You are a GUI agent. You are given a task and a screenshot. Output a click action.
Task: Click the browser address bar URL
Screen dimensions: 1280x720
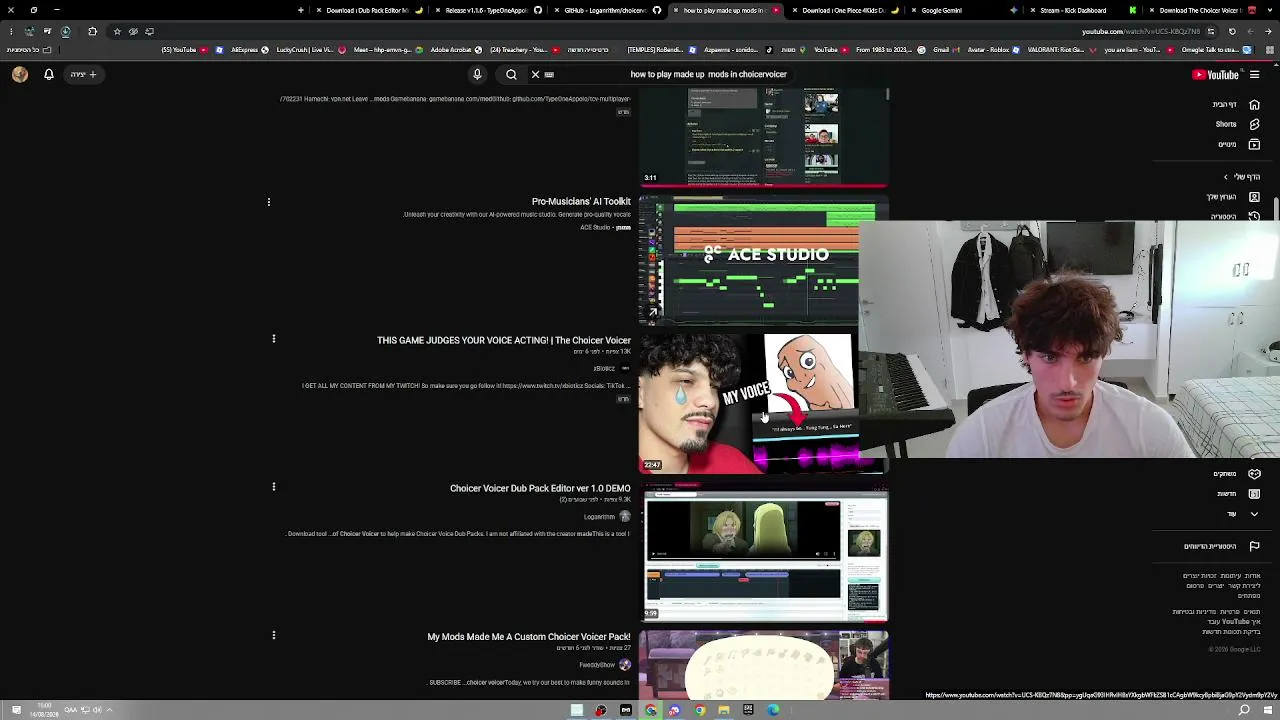(1140, 31)
